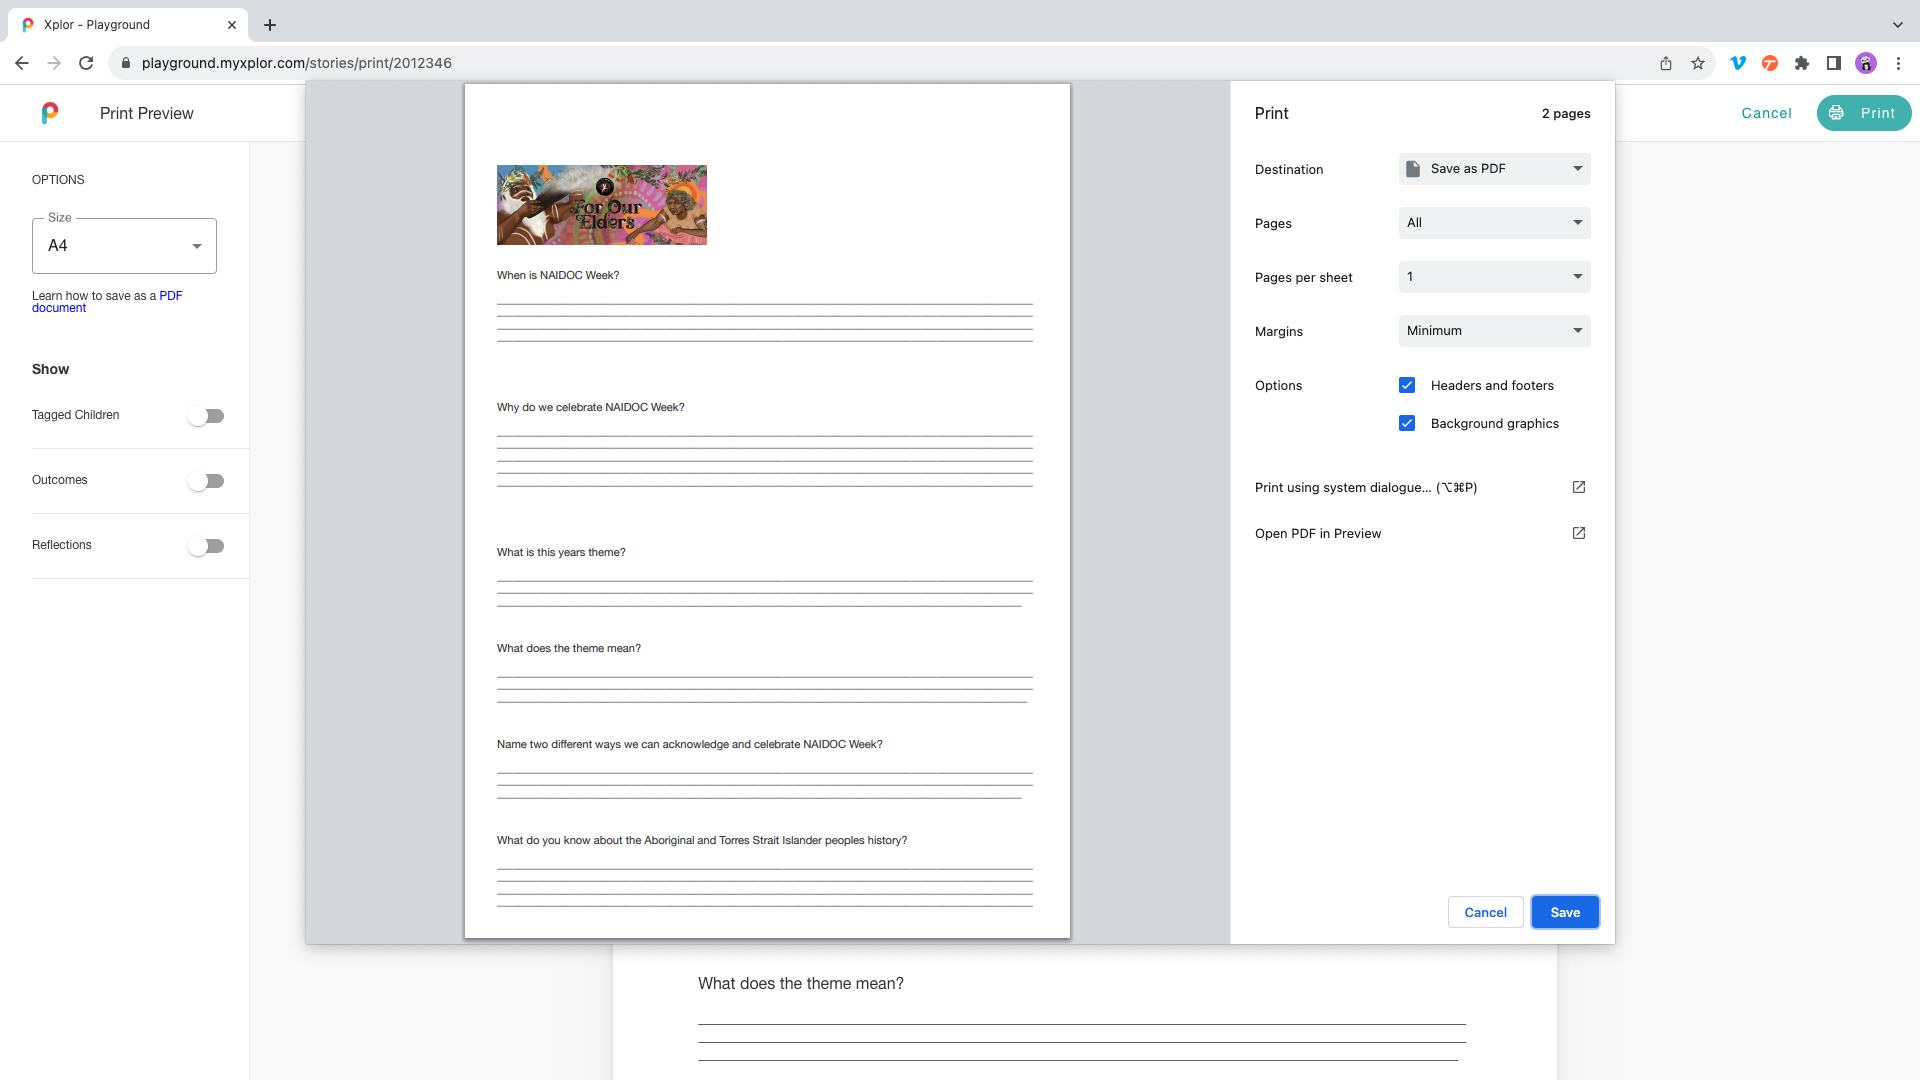Open the Chrome extensions puzzle icon
1920x1080 pixels.
pos(1802,63)
